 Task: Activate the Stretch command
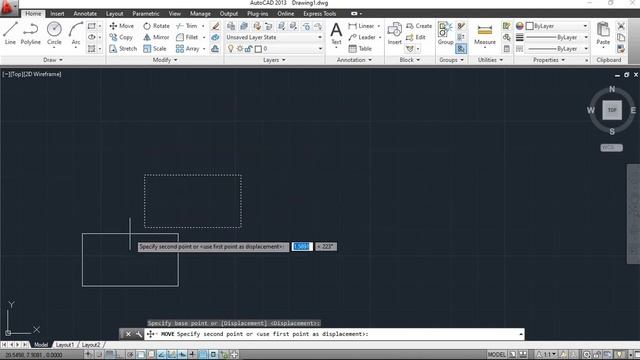(x=123, y=49)
